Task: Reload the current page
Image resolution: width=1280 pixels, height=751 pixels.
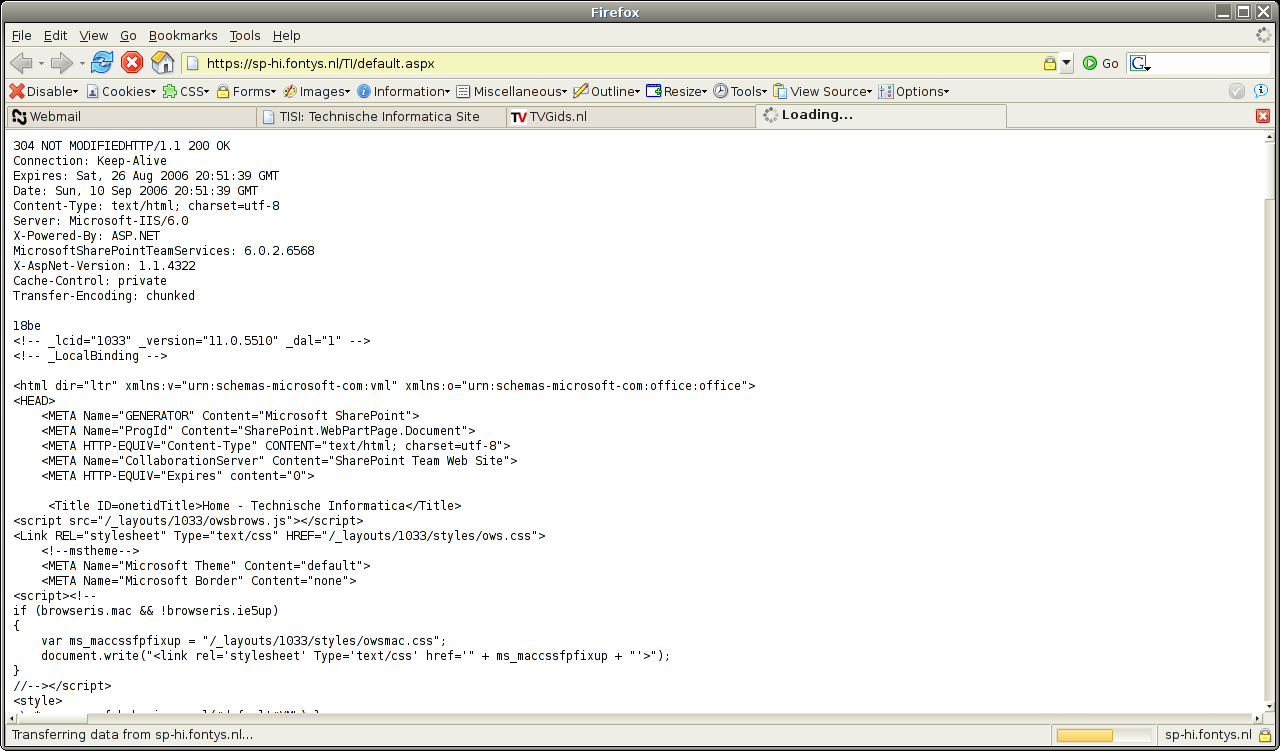Action: click(x=102, y=63)
